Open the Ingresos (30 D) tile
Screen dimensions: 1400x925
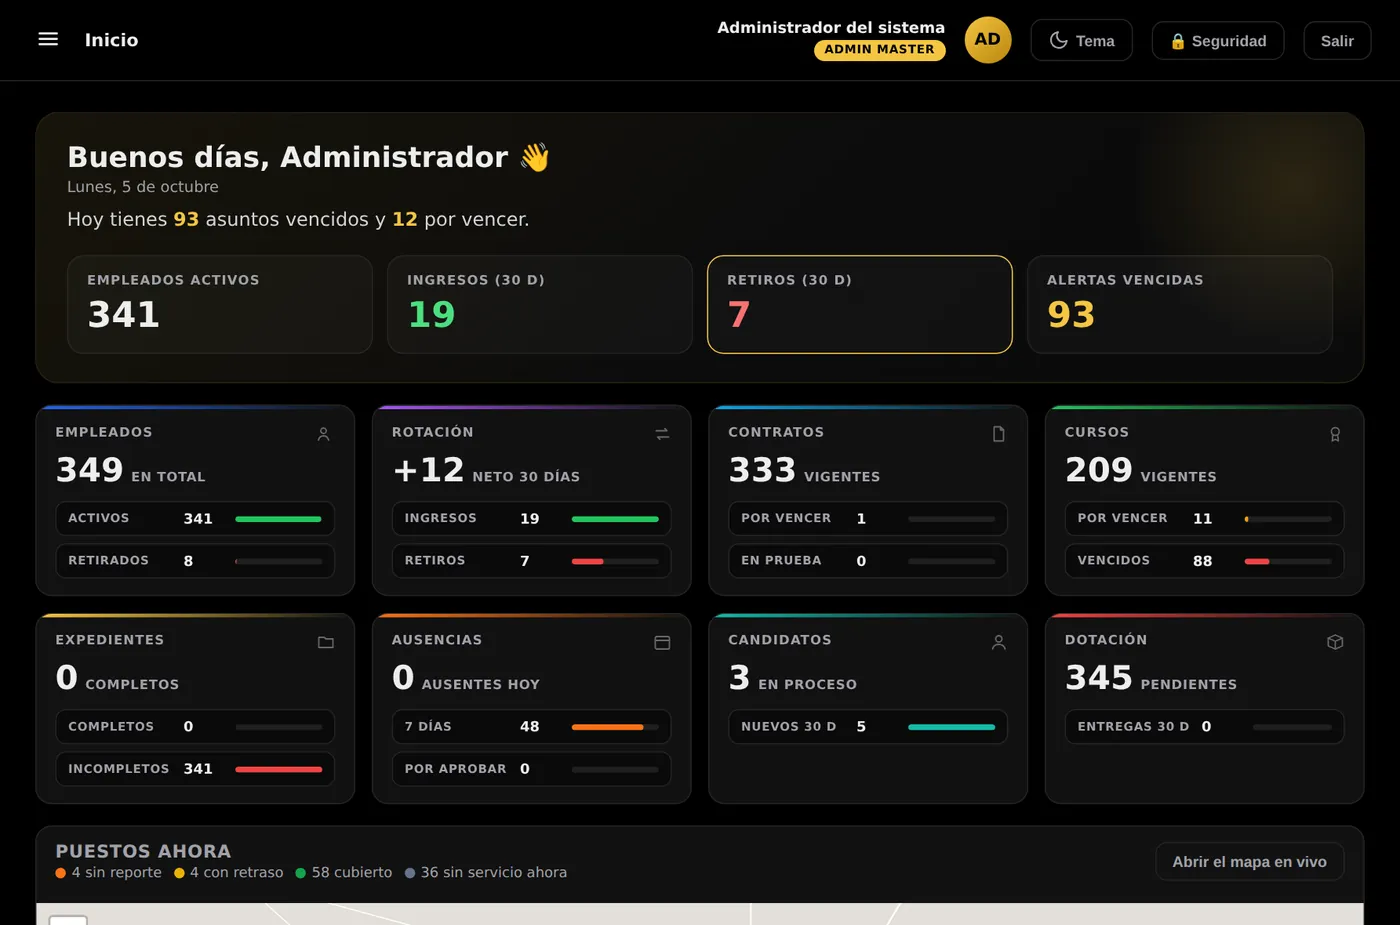pyautogui.click(x=540, y=304)
